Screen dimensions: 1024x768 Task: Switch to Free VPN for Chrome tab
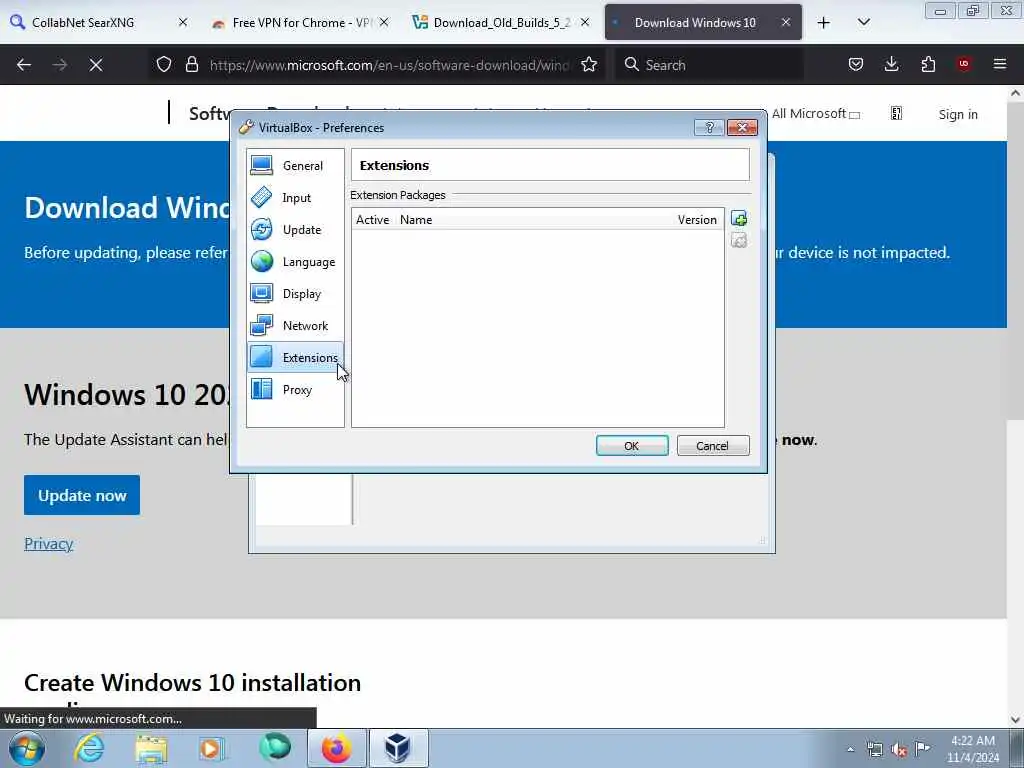tap(302, 22)
